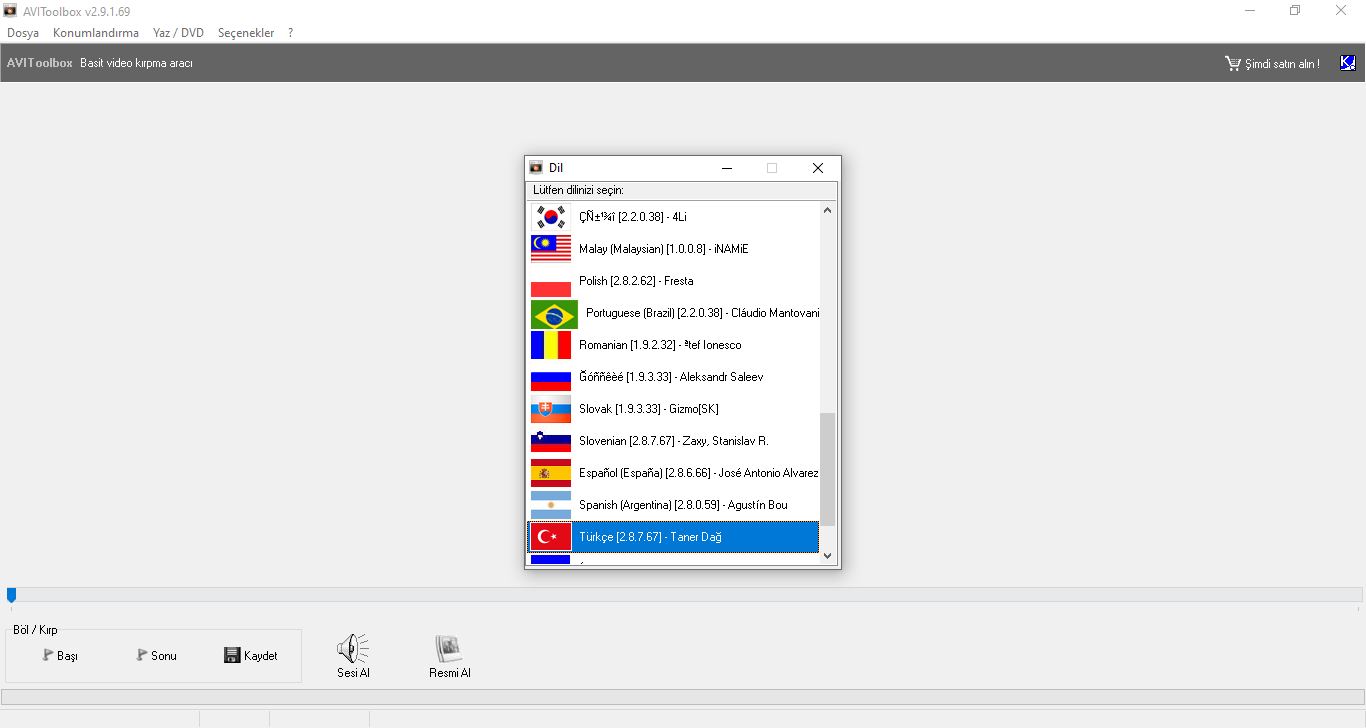
Task: Open the Seçenekler menu
Action: [x=246, y=33]
